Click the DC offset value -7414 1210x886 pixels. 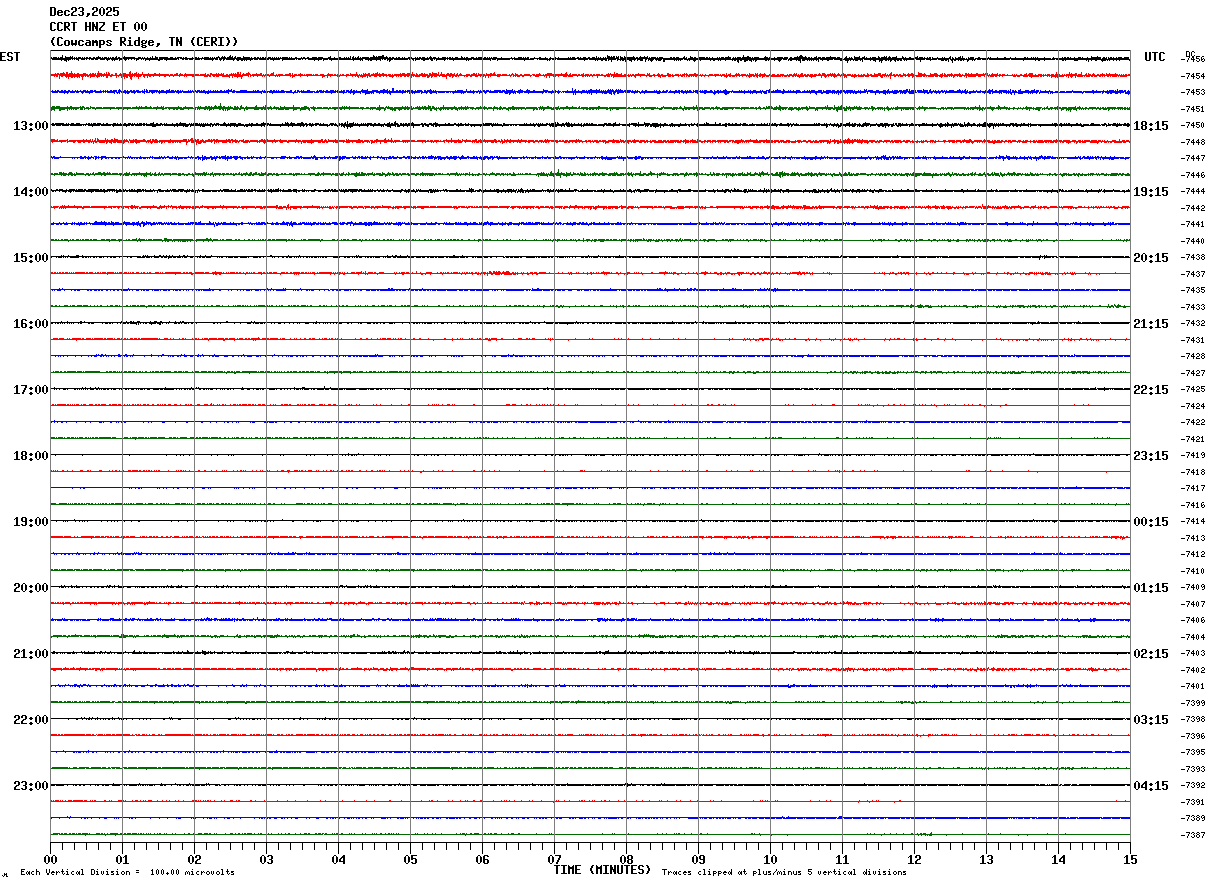1192,522
